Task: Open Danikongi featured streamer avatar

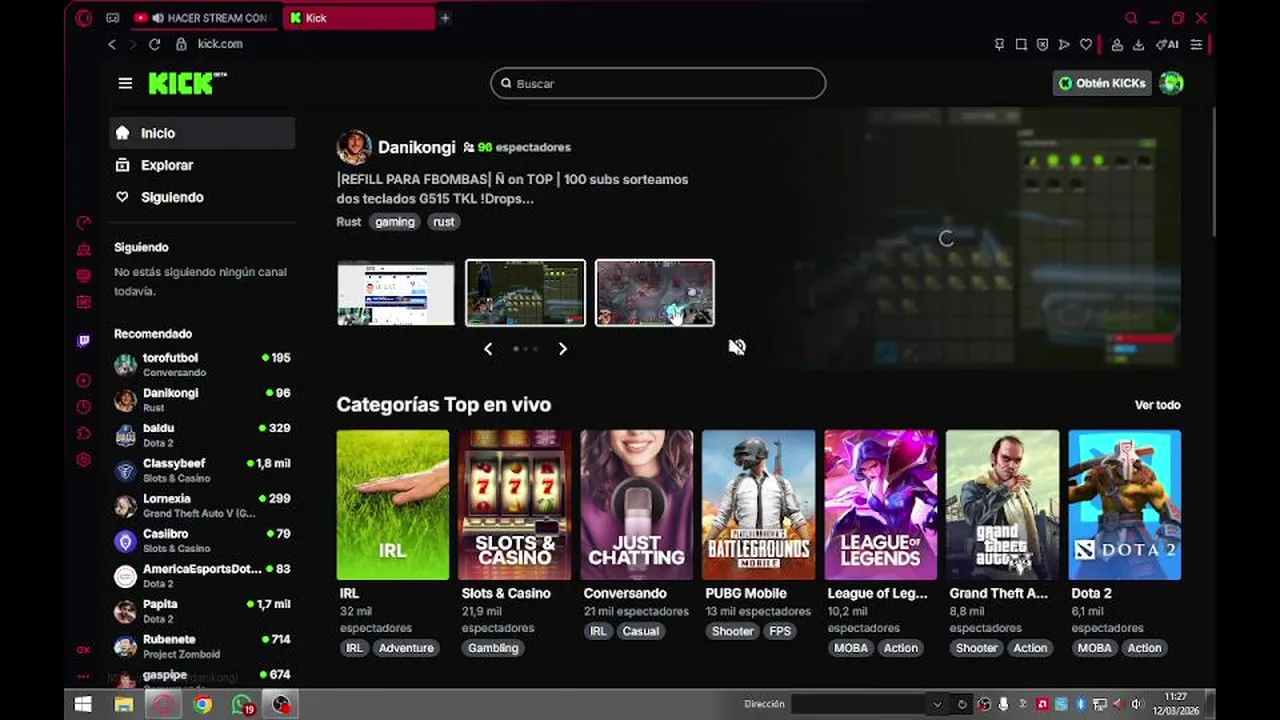Action: coord(354,147)
